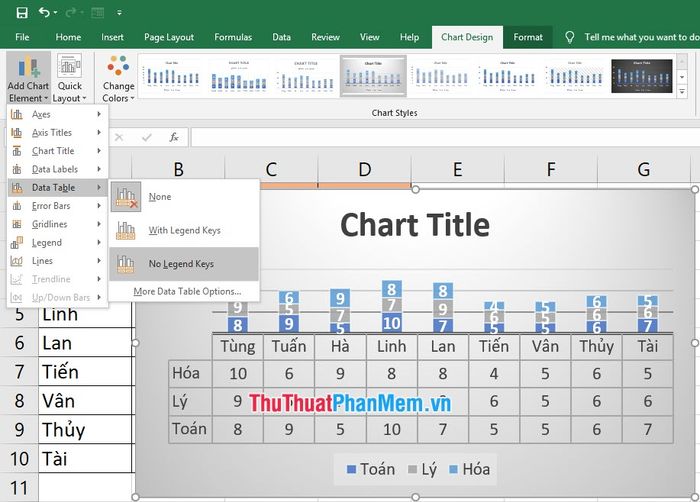Click the Save icon in quick access toolbar

(22, 13)
